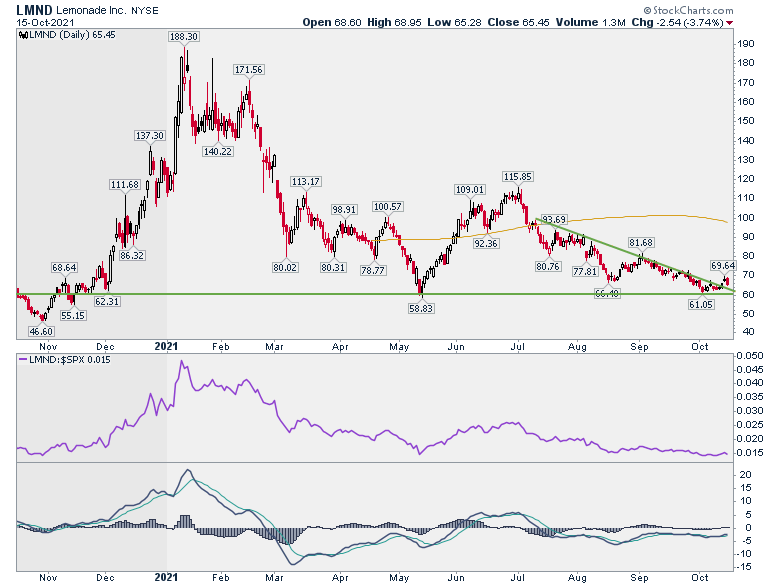
Task: Click the LMND:$SPX 0.015 legend label
Action: [70, 360]
